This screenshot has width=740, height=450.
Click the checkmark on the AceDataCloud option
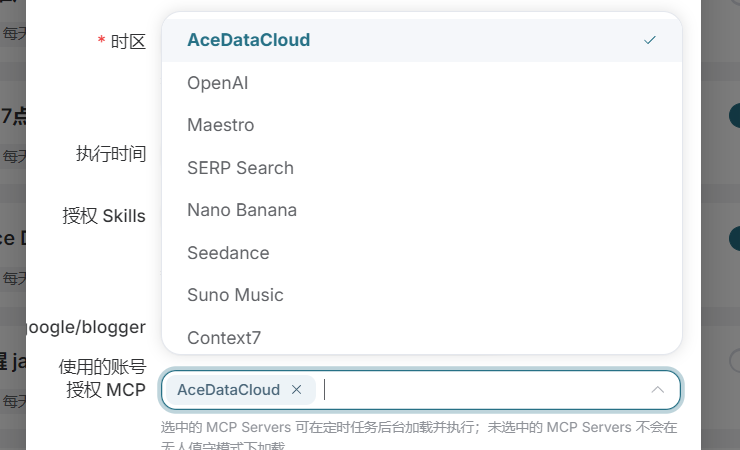650,40
